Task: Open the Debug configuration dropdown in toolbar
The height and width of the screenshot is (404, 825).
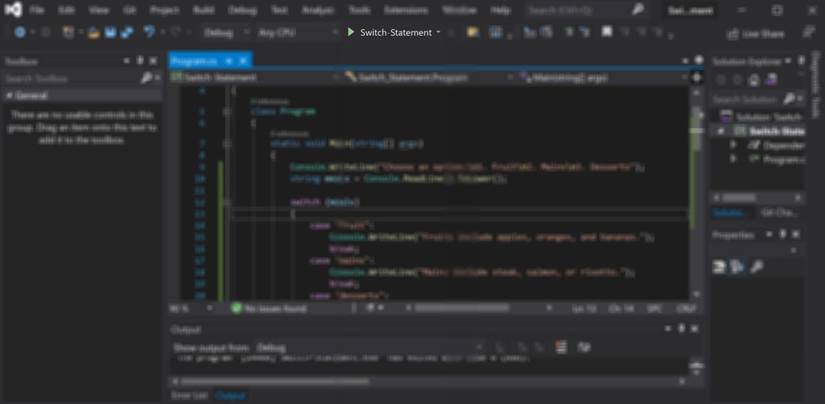Action: coord(226,33)
